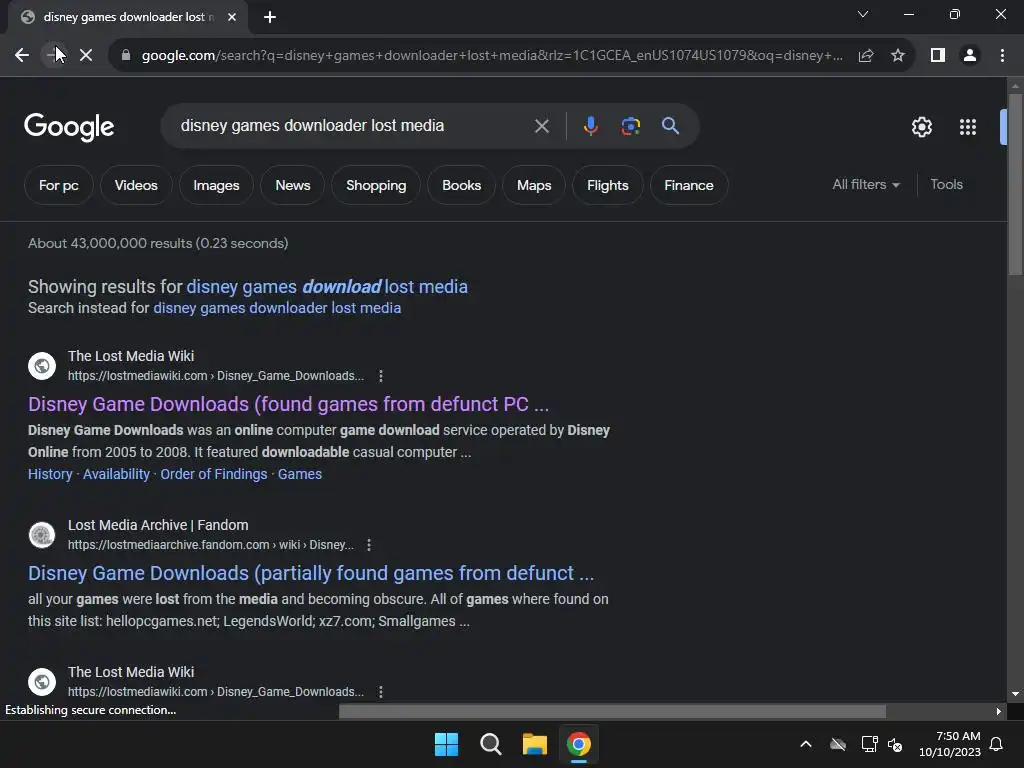Open the browser side panel icon
Screen dimensions: 1024x768
click(938, 56)
